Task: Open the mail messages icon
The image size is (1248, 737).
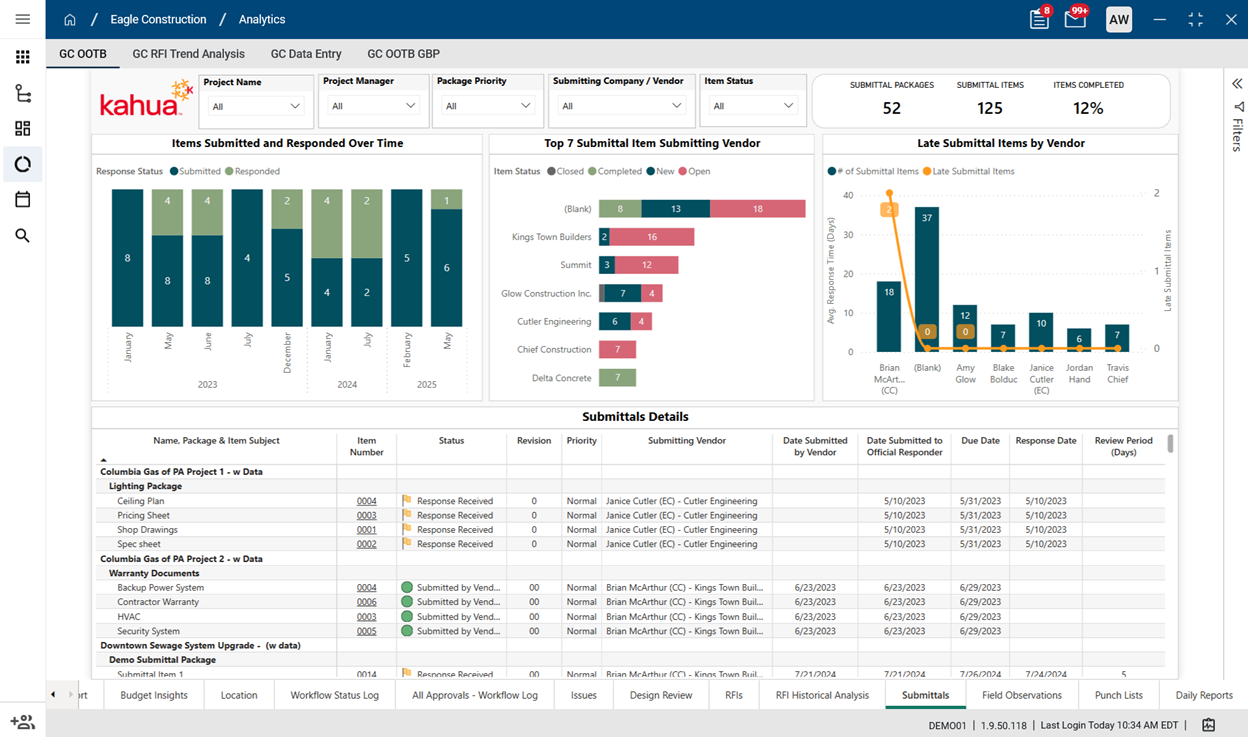Action: (1075, 20)
